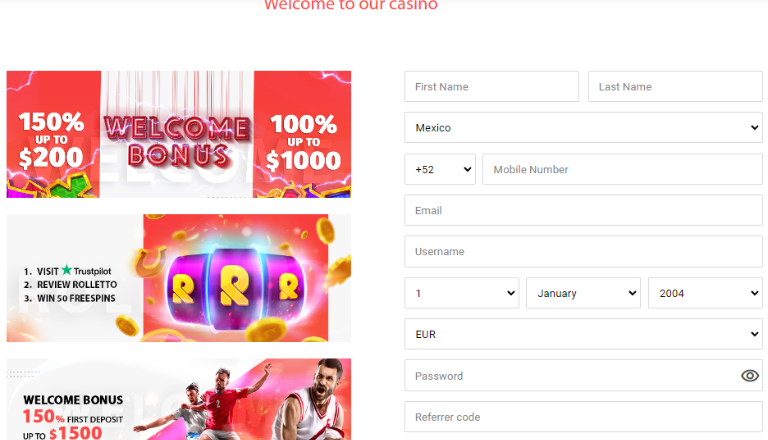Open the Welcome Bonus promo banner

coord(179,134)
